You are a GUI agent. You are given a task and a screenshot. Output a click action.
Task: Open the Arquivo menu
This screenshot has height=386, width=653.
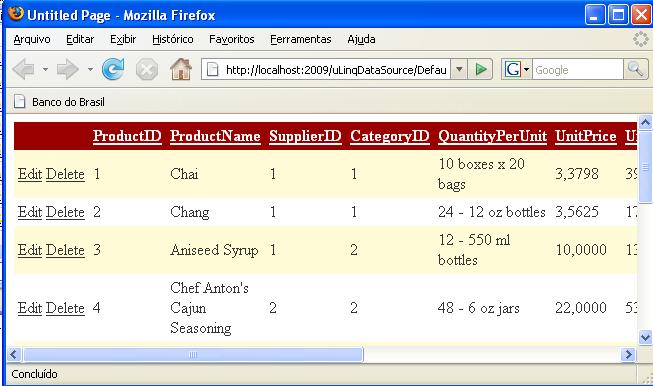point(32,39)
